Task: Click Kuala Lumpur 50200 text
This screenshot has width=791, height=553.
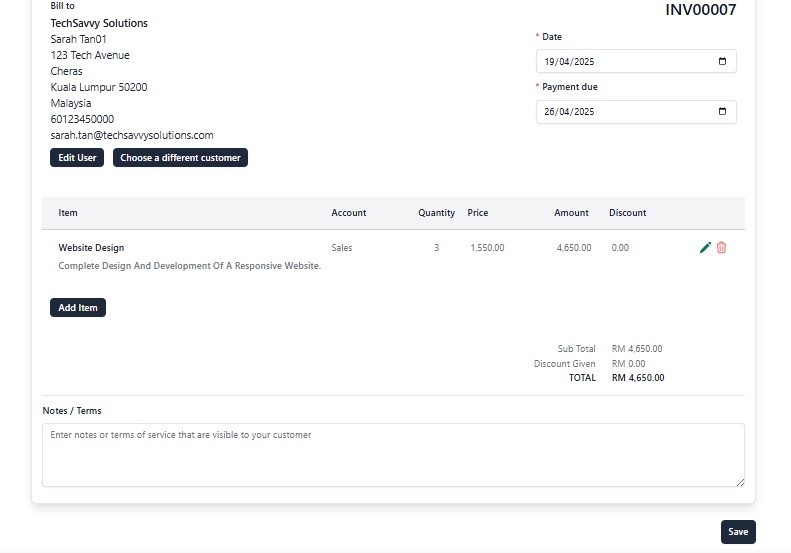Action: click(99, 87)
